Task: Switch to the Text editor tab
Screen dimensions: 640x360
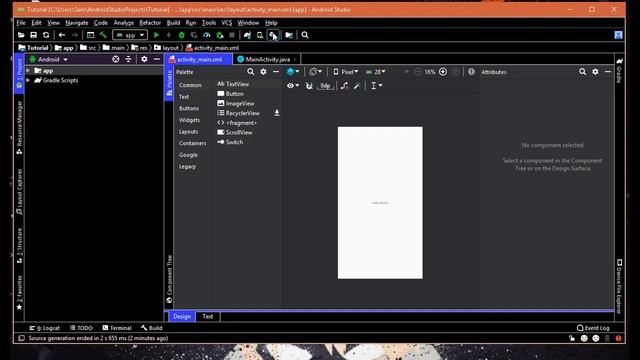Action: pyautogui.click(x=208, y=316)
